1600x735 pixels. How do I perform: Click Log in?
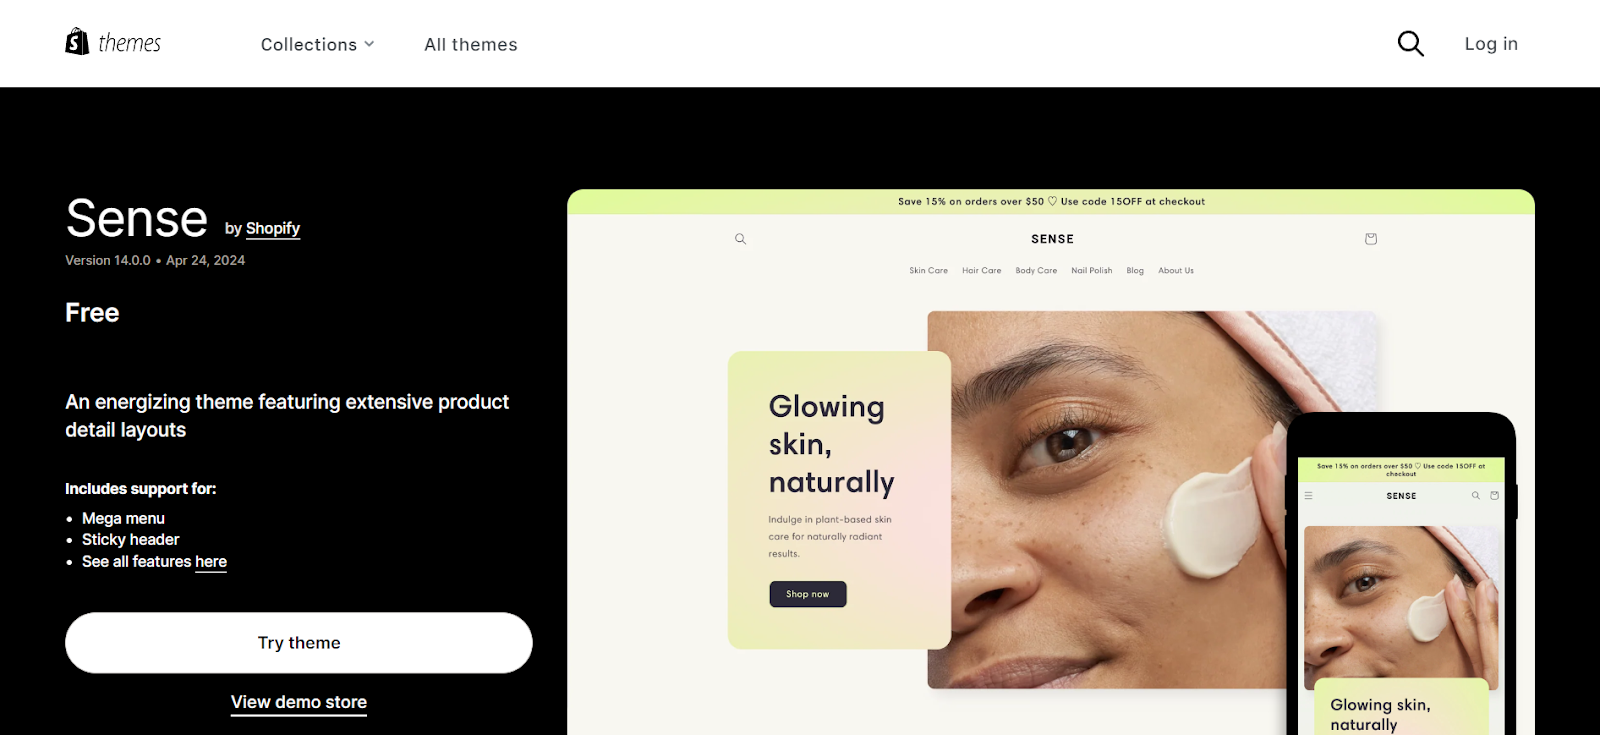1491,43
